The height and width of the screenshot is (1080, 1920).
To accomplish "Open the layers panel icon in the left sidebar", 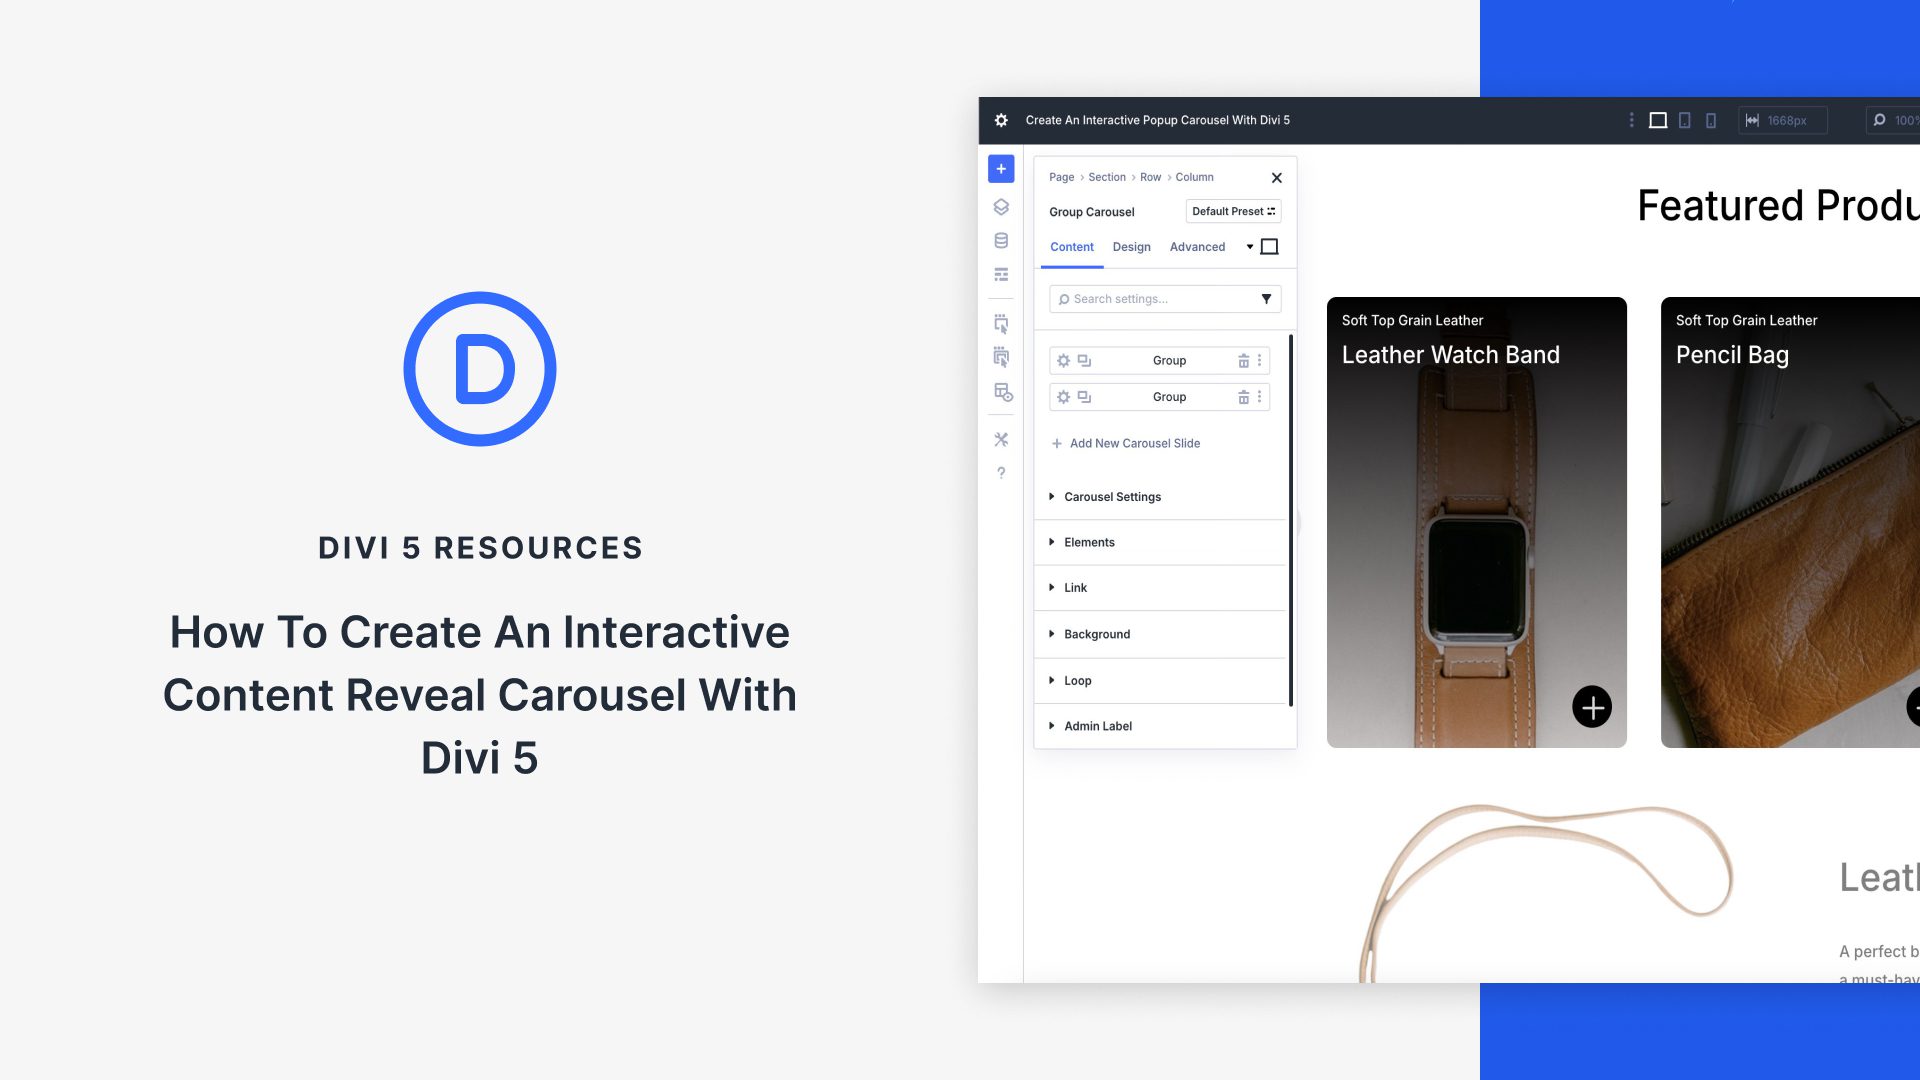I will [1000, 207].
